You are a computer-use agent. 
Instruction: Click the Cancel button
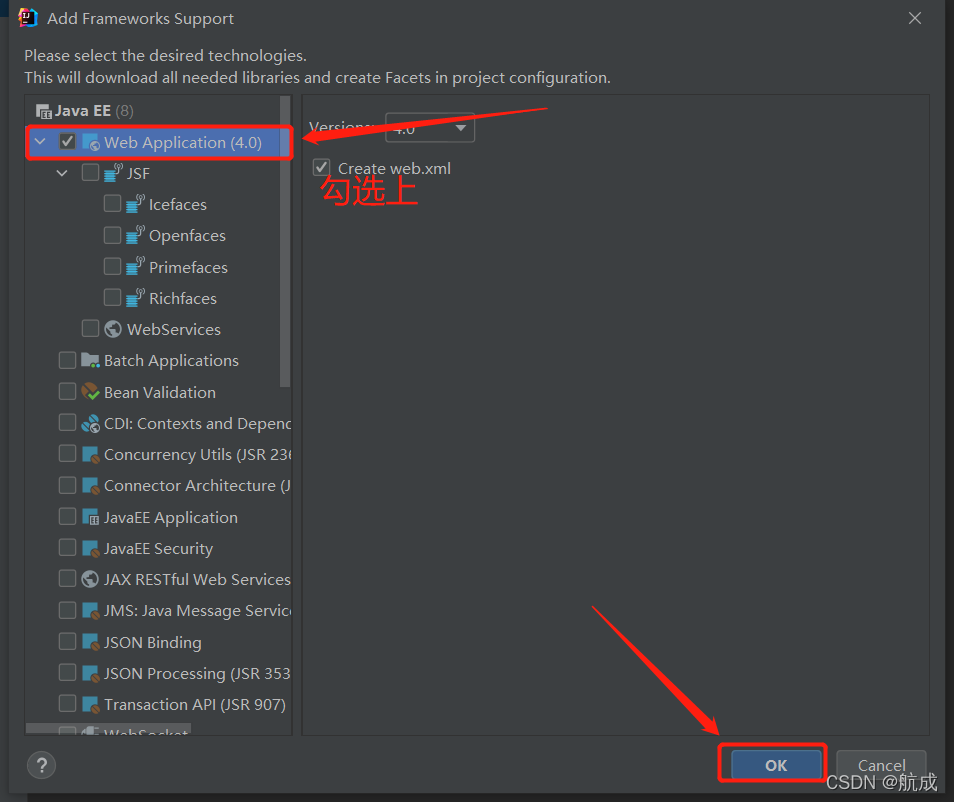point(881,765)
